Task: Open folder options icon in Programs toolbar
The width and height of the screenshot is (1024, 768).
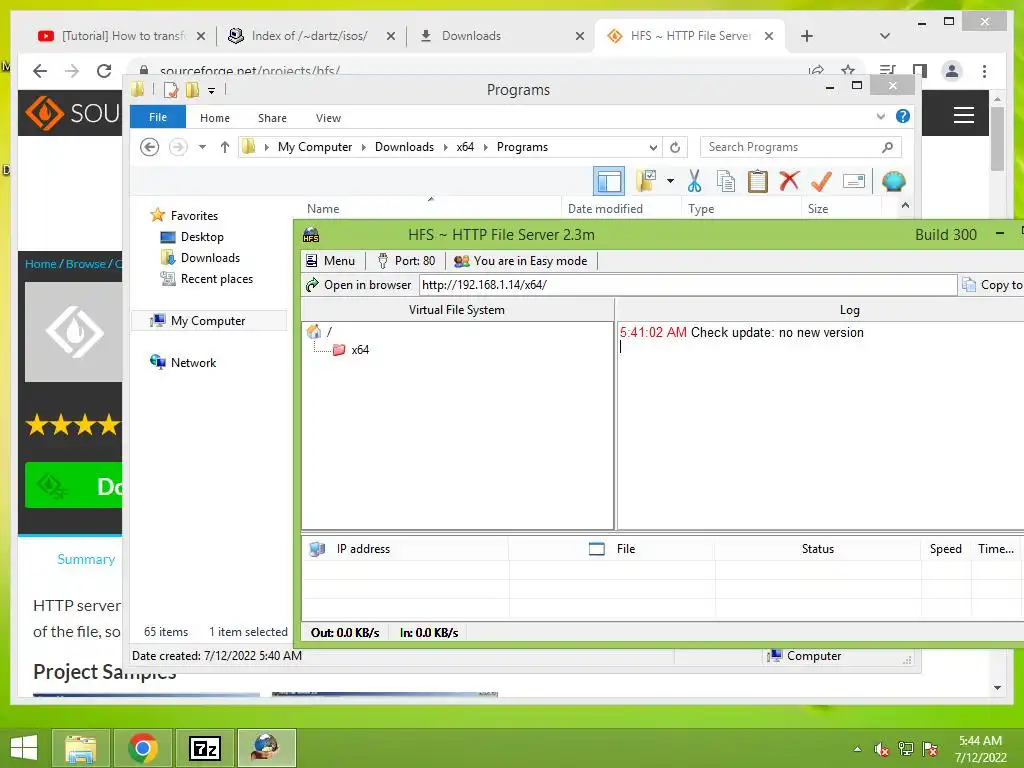Action: [646, 181]
